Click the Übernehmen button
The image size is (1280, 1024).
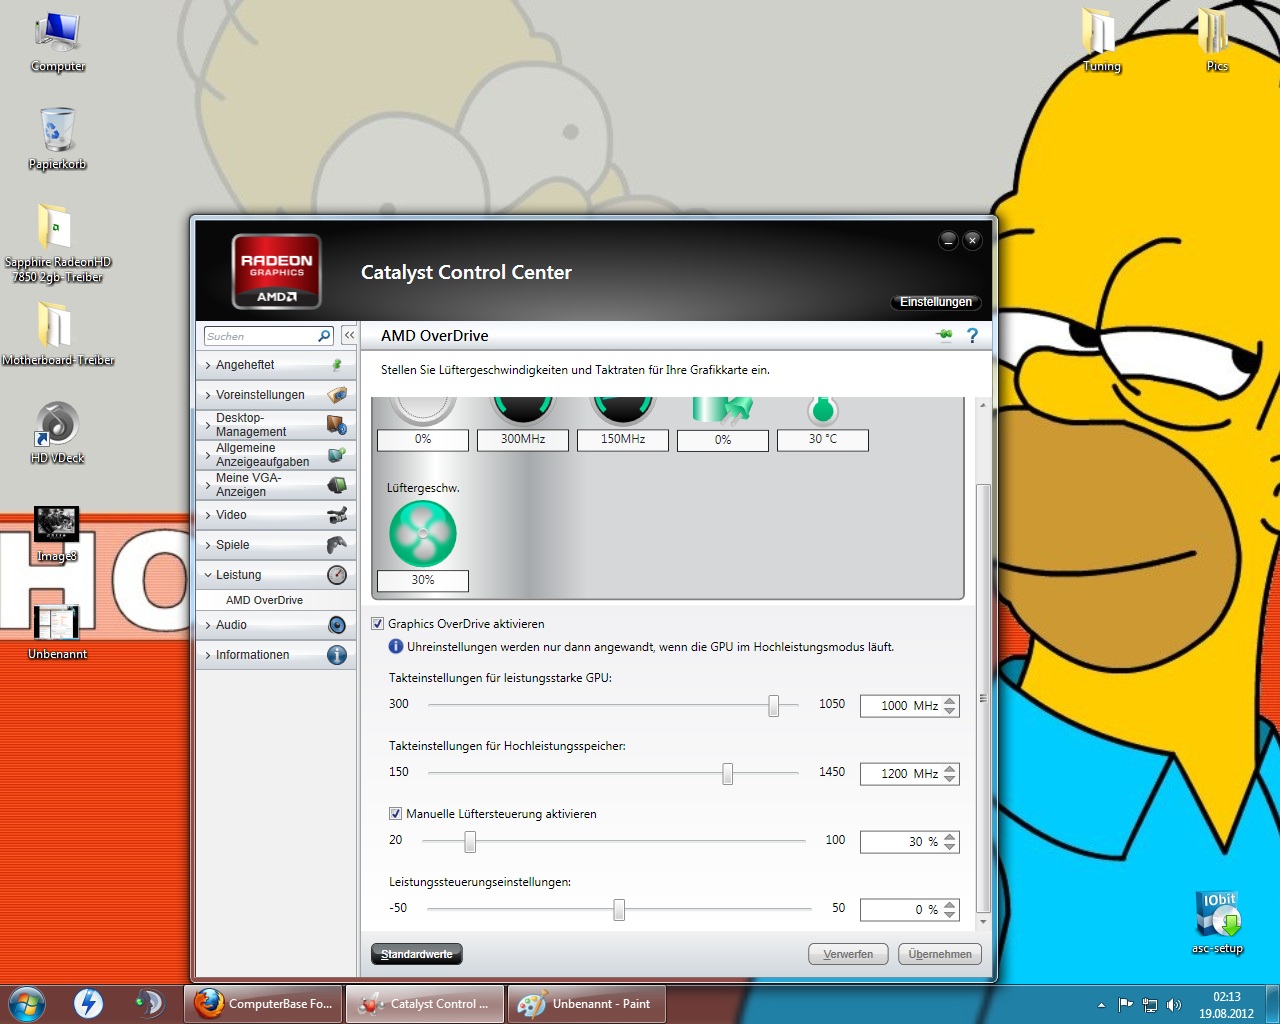click(940, 954)
